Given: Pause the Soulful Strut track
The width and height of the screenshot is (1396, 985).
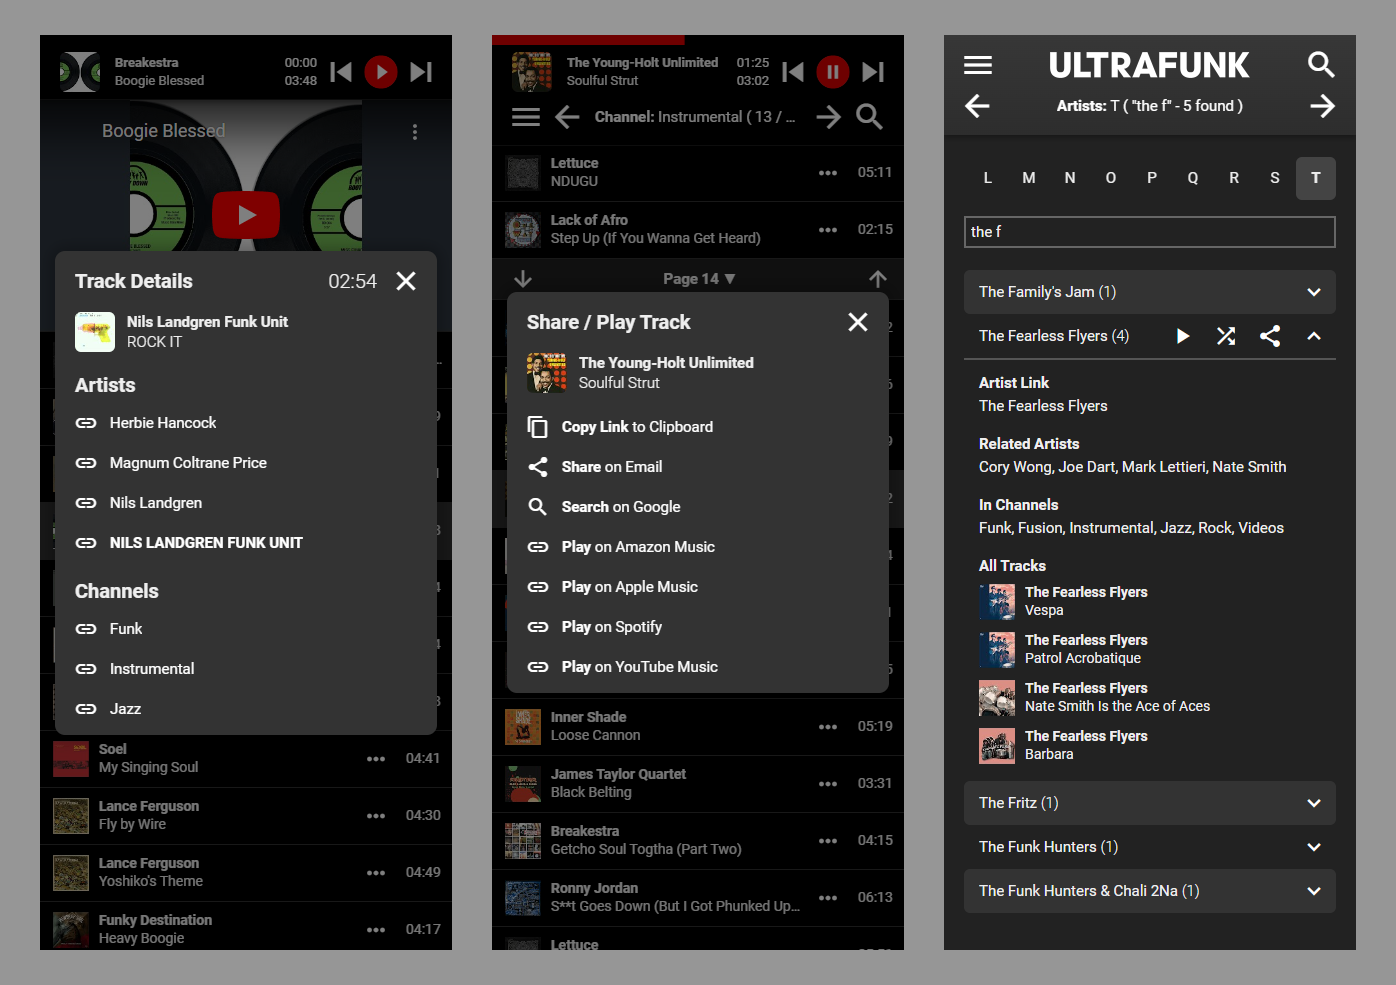Looking at the screenshot, I should point(833,72).
